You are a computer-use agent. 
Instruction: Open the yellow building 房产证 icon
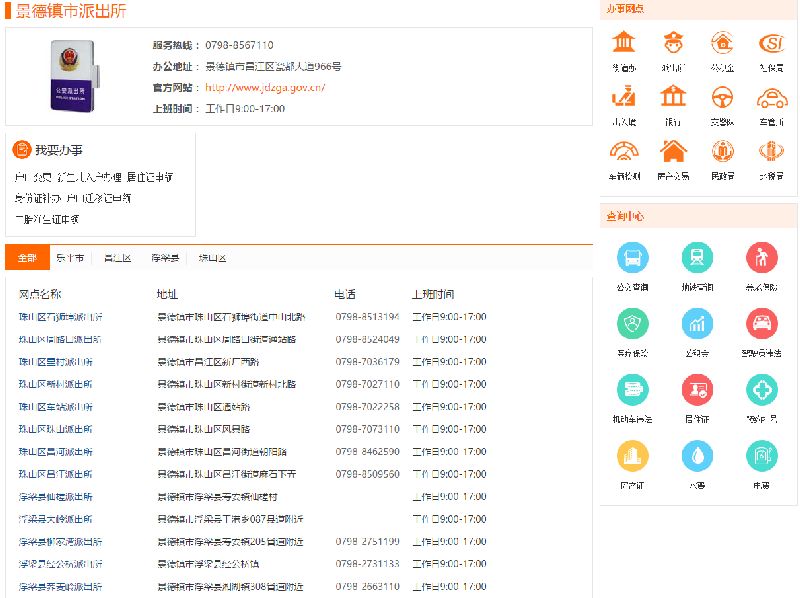(x=632, y=456)
